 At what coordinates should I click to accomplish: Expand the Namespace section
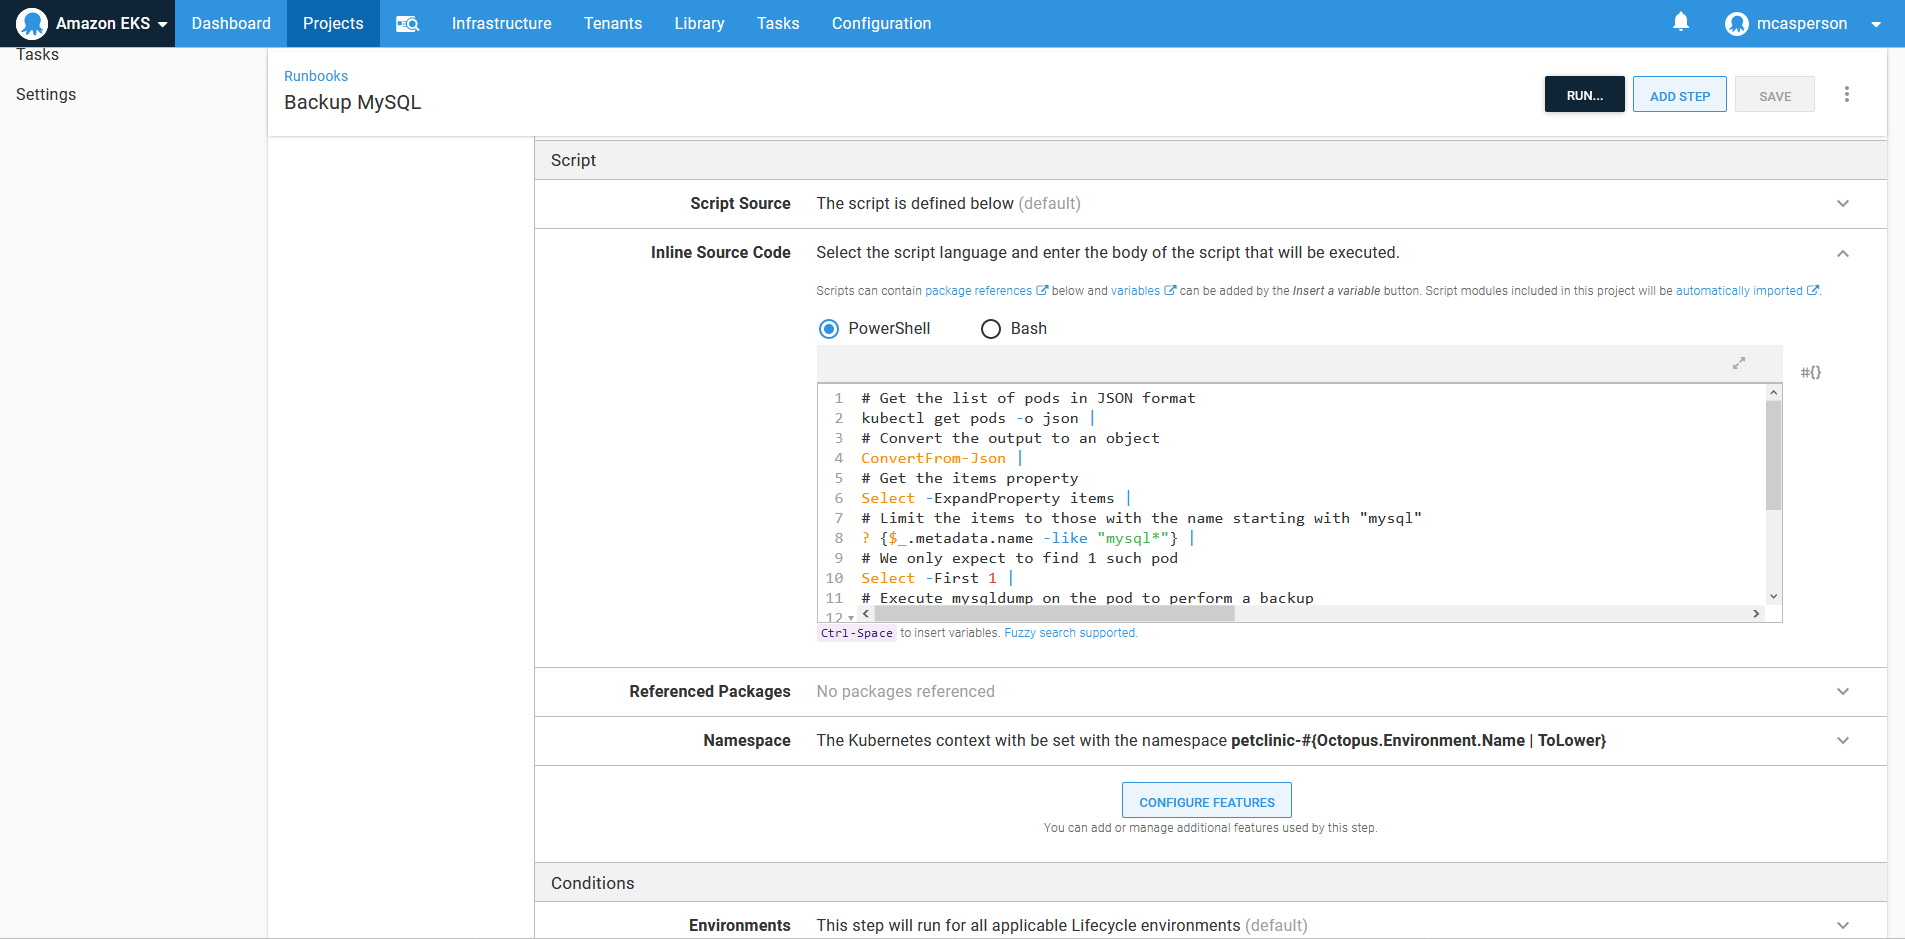pos(1843,741)
